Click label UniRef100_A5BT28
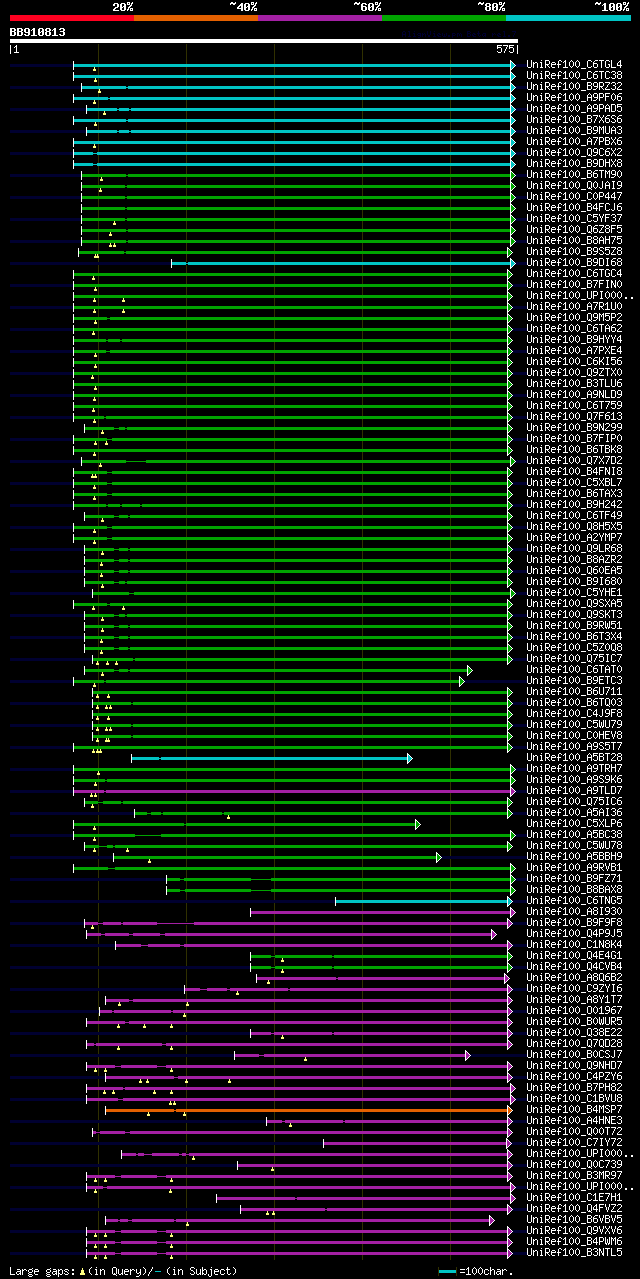The width and height of the screenshot is (640, 1279). point(574,758)
